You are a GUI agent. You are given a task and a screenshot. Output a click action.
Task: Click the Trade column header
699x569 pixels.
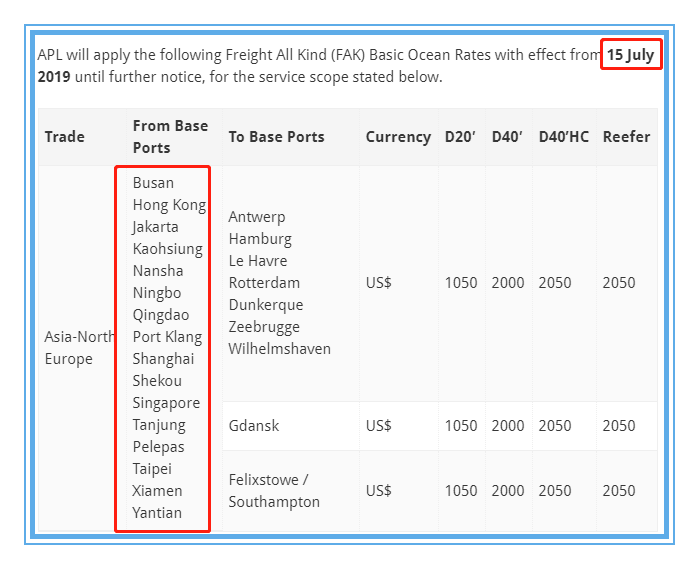pos(65,137)
